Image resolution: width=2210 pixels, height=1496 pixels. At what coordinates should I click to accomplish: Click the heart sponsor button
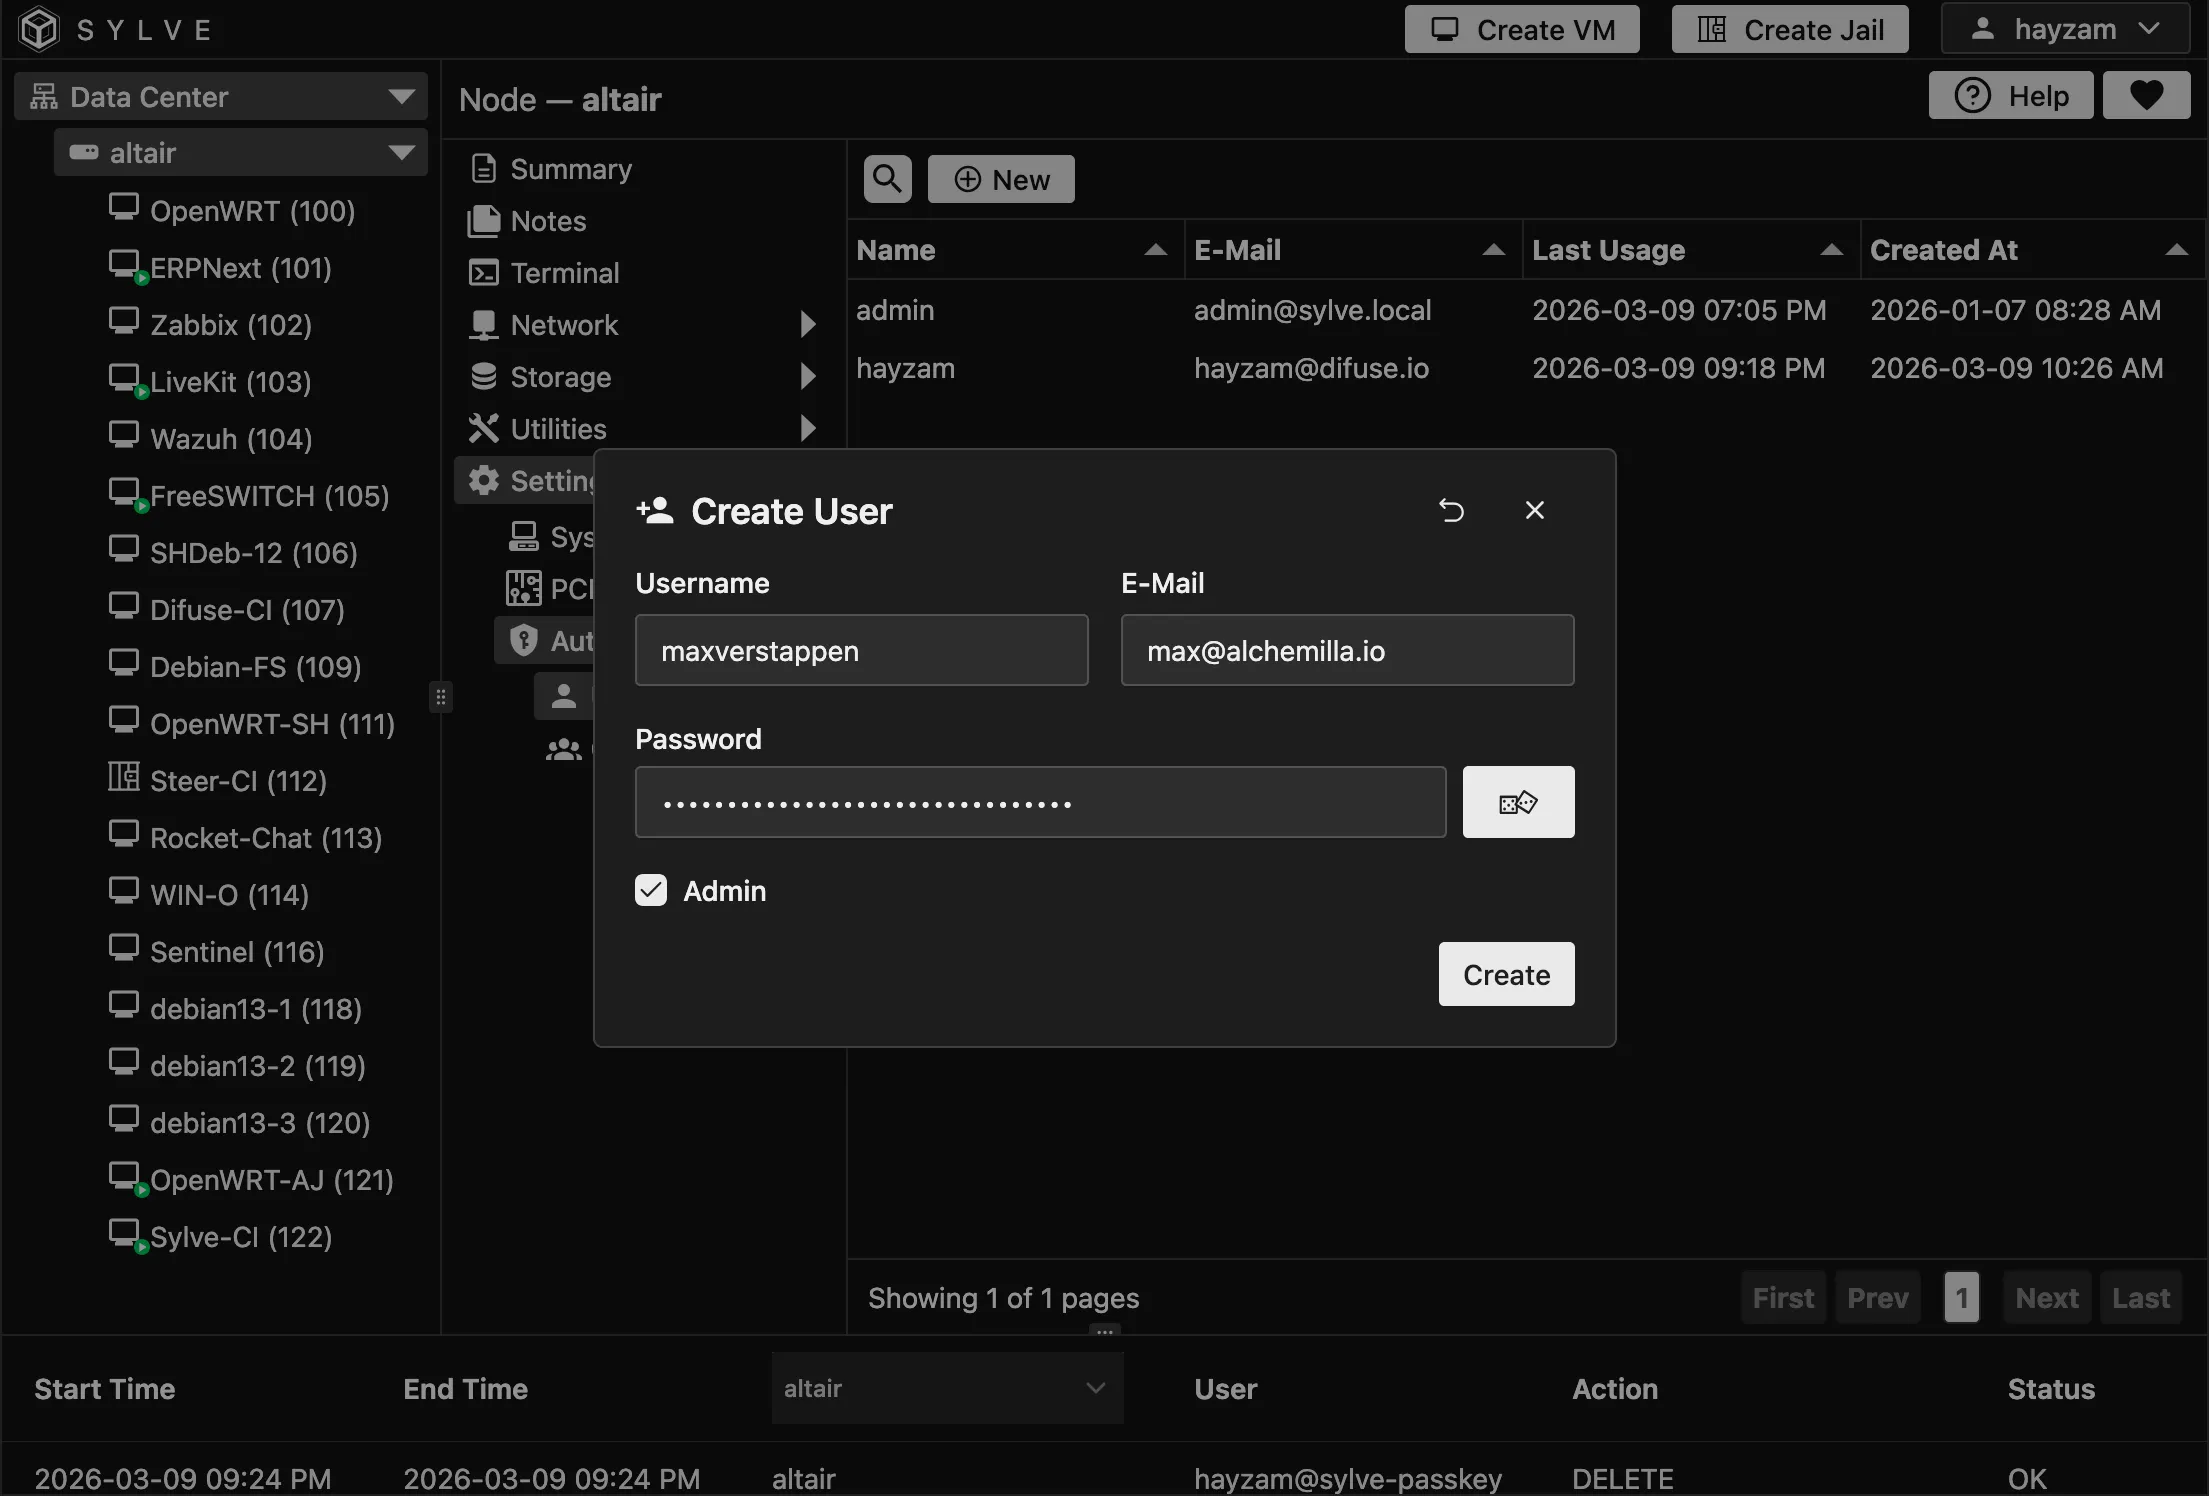(2146, 95)
